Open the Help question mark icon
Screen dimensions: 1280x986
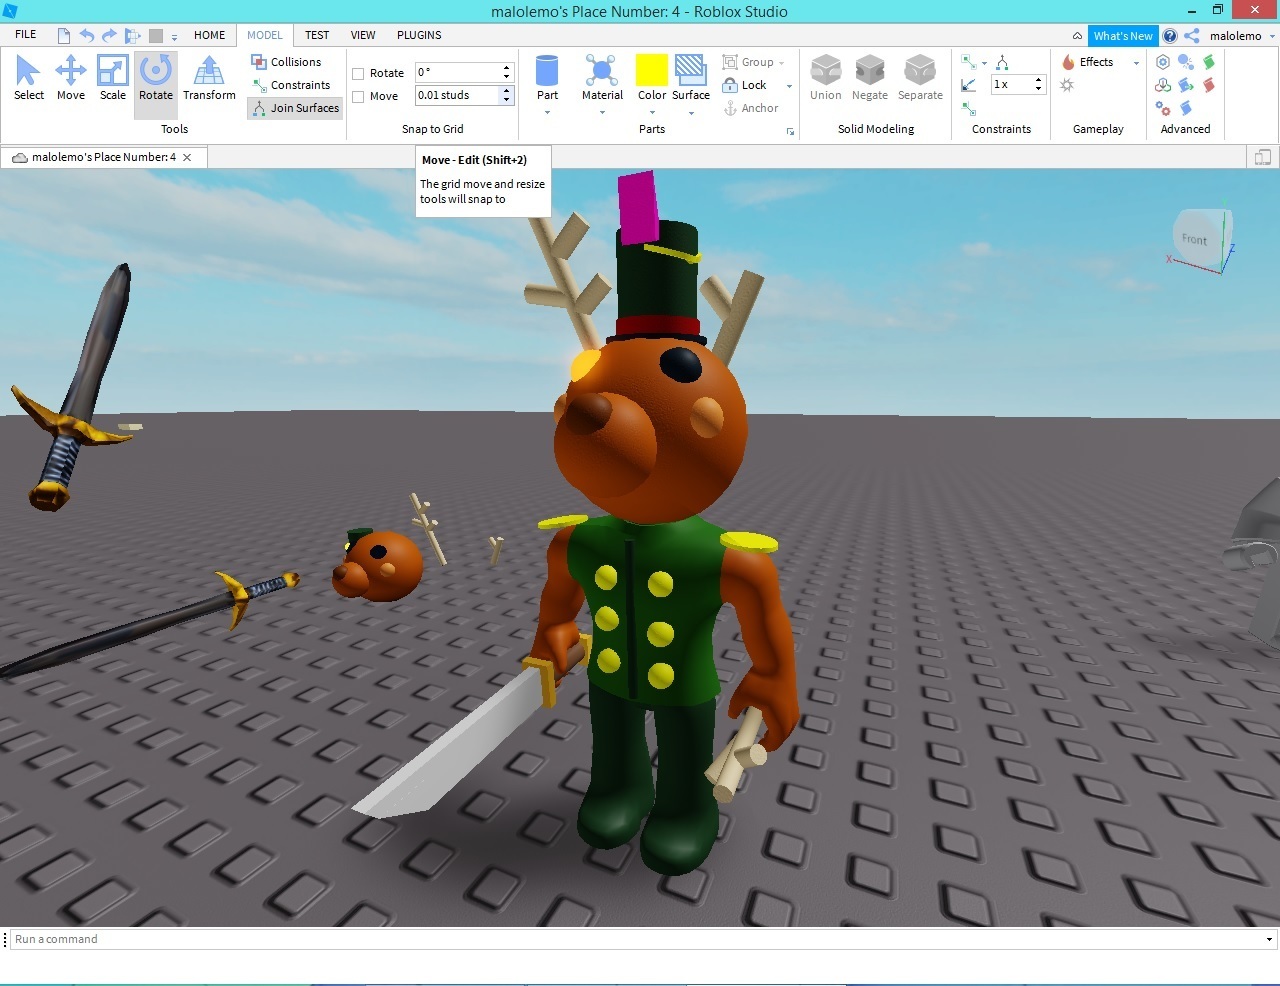(x=1170, y=36)
